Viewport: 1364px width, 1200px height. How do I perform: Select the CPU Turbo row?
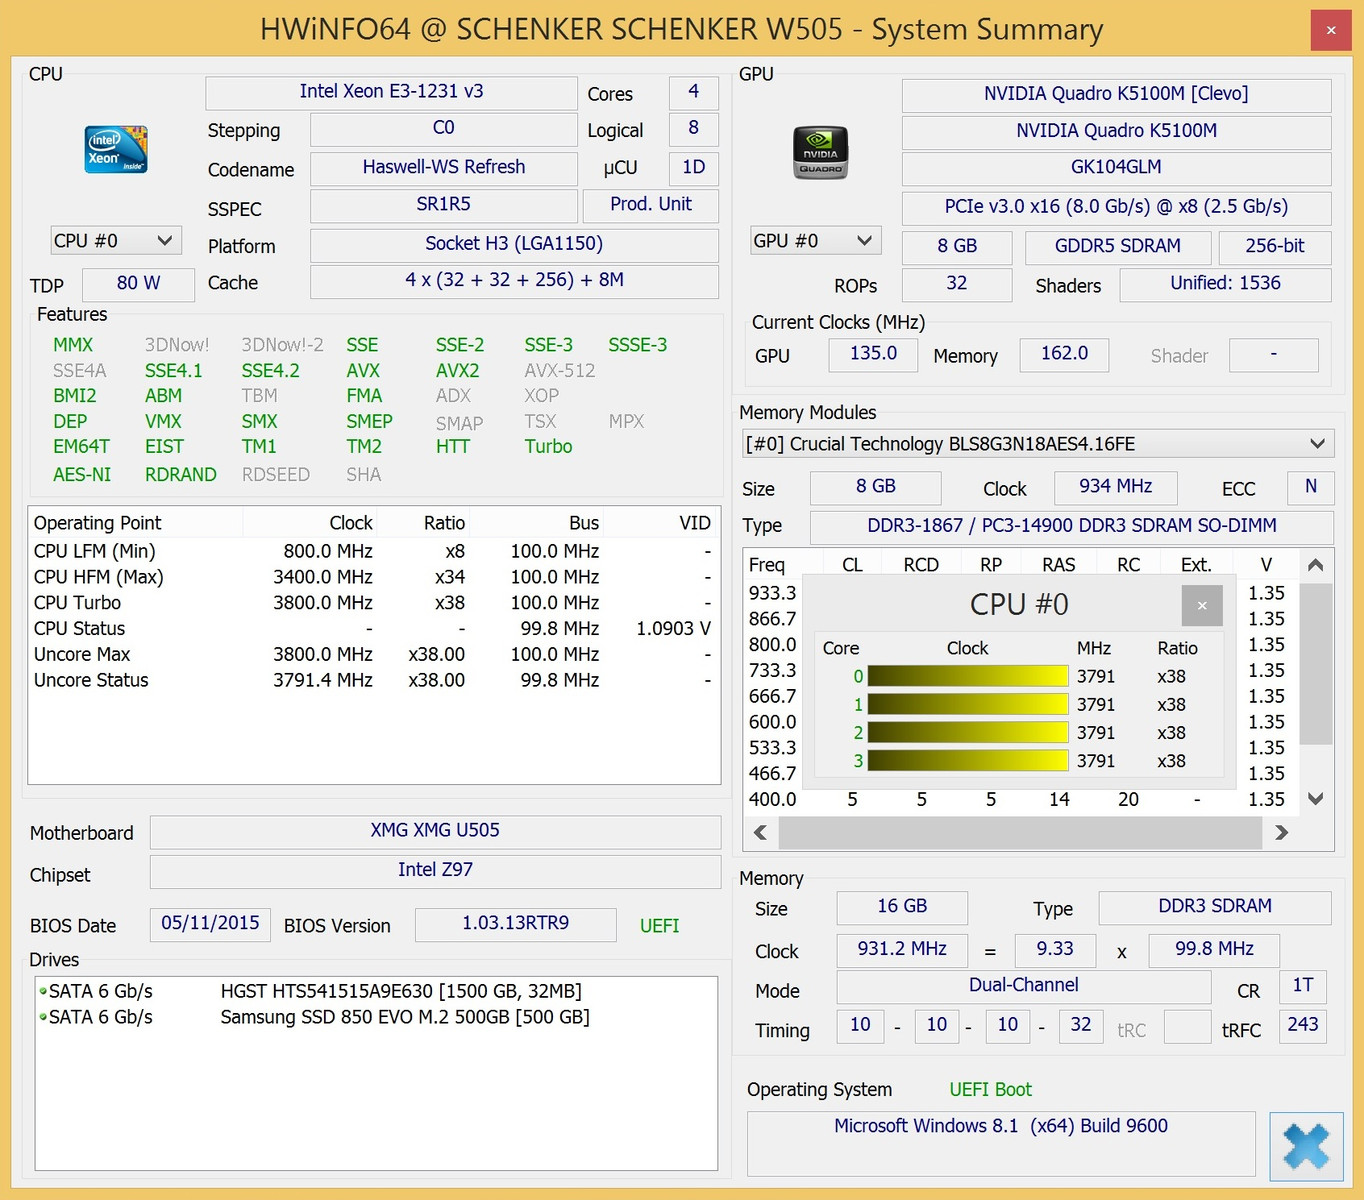tap(373, 603)
